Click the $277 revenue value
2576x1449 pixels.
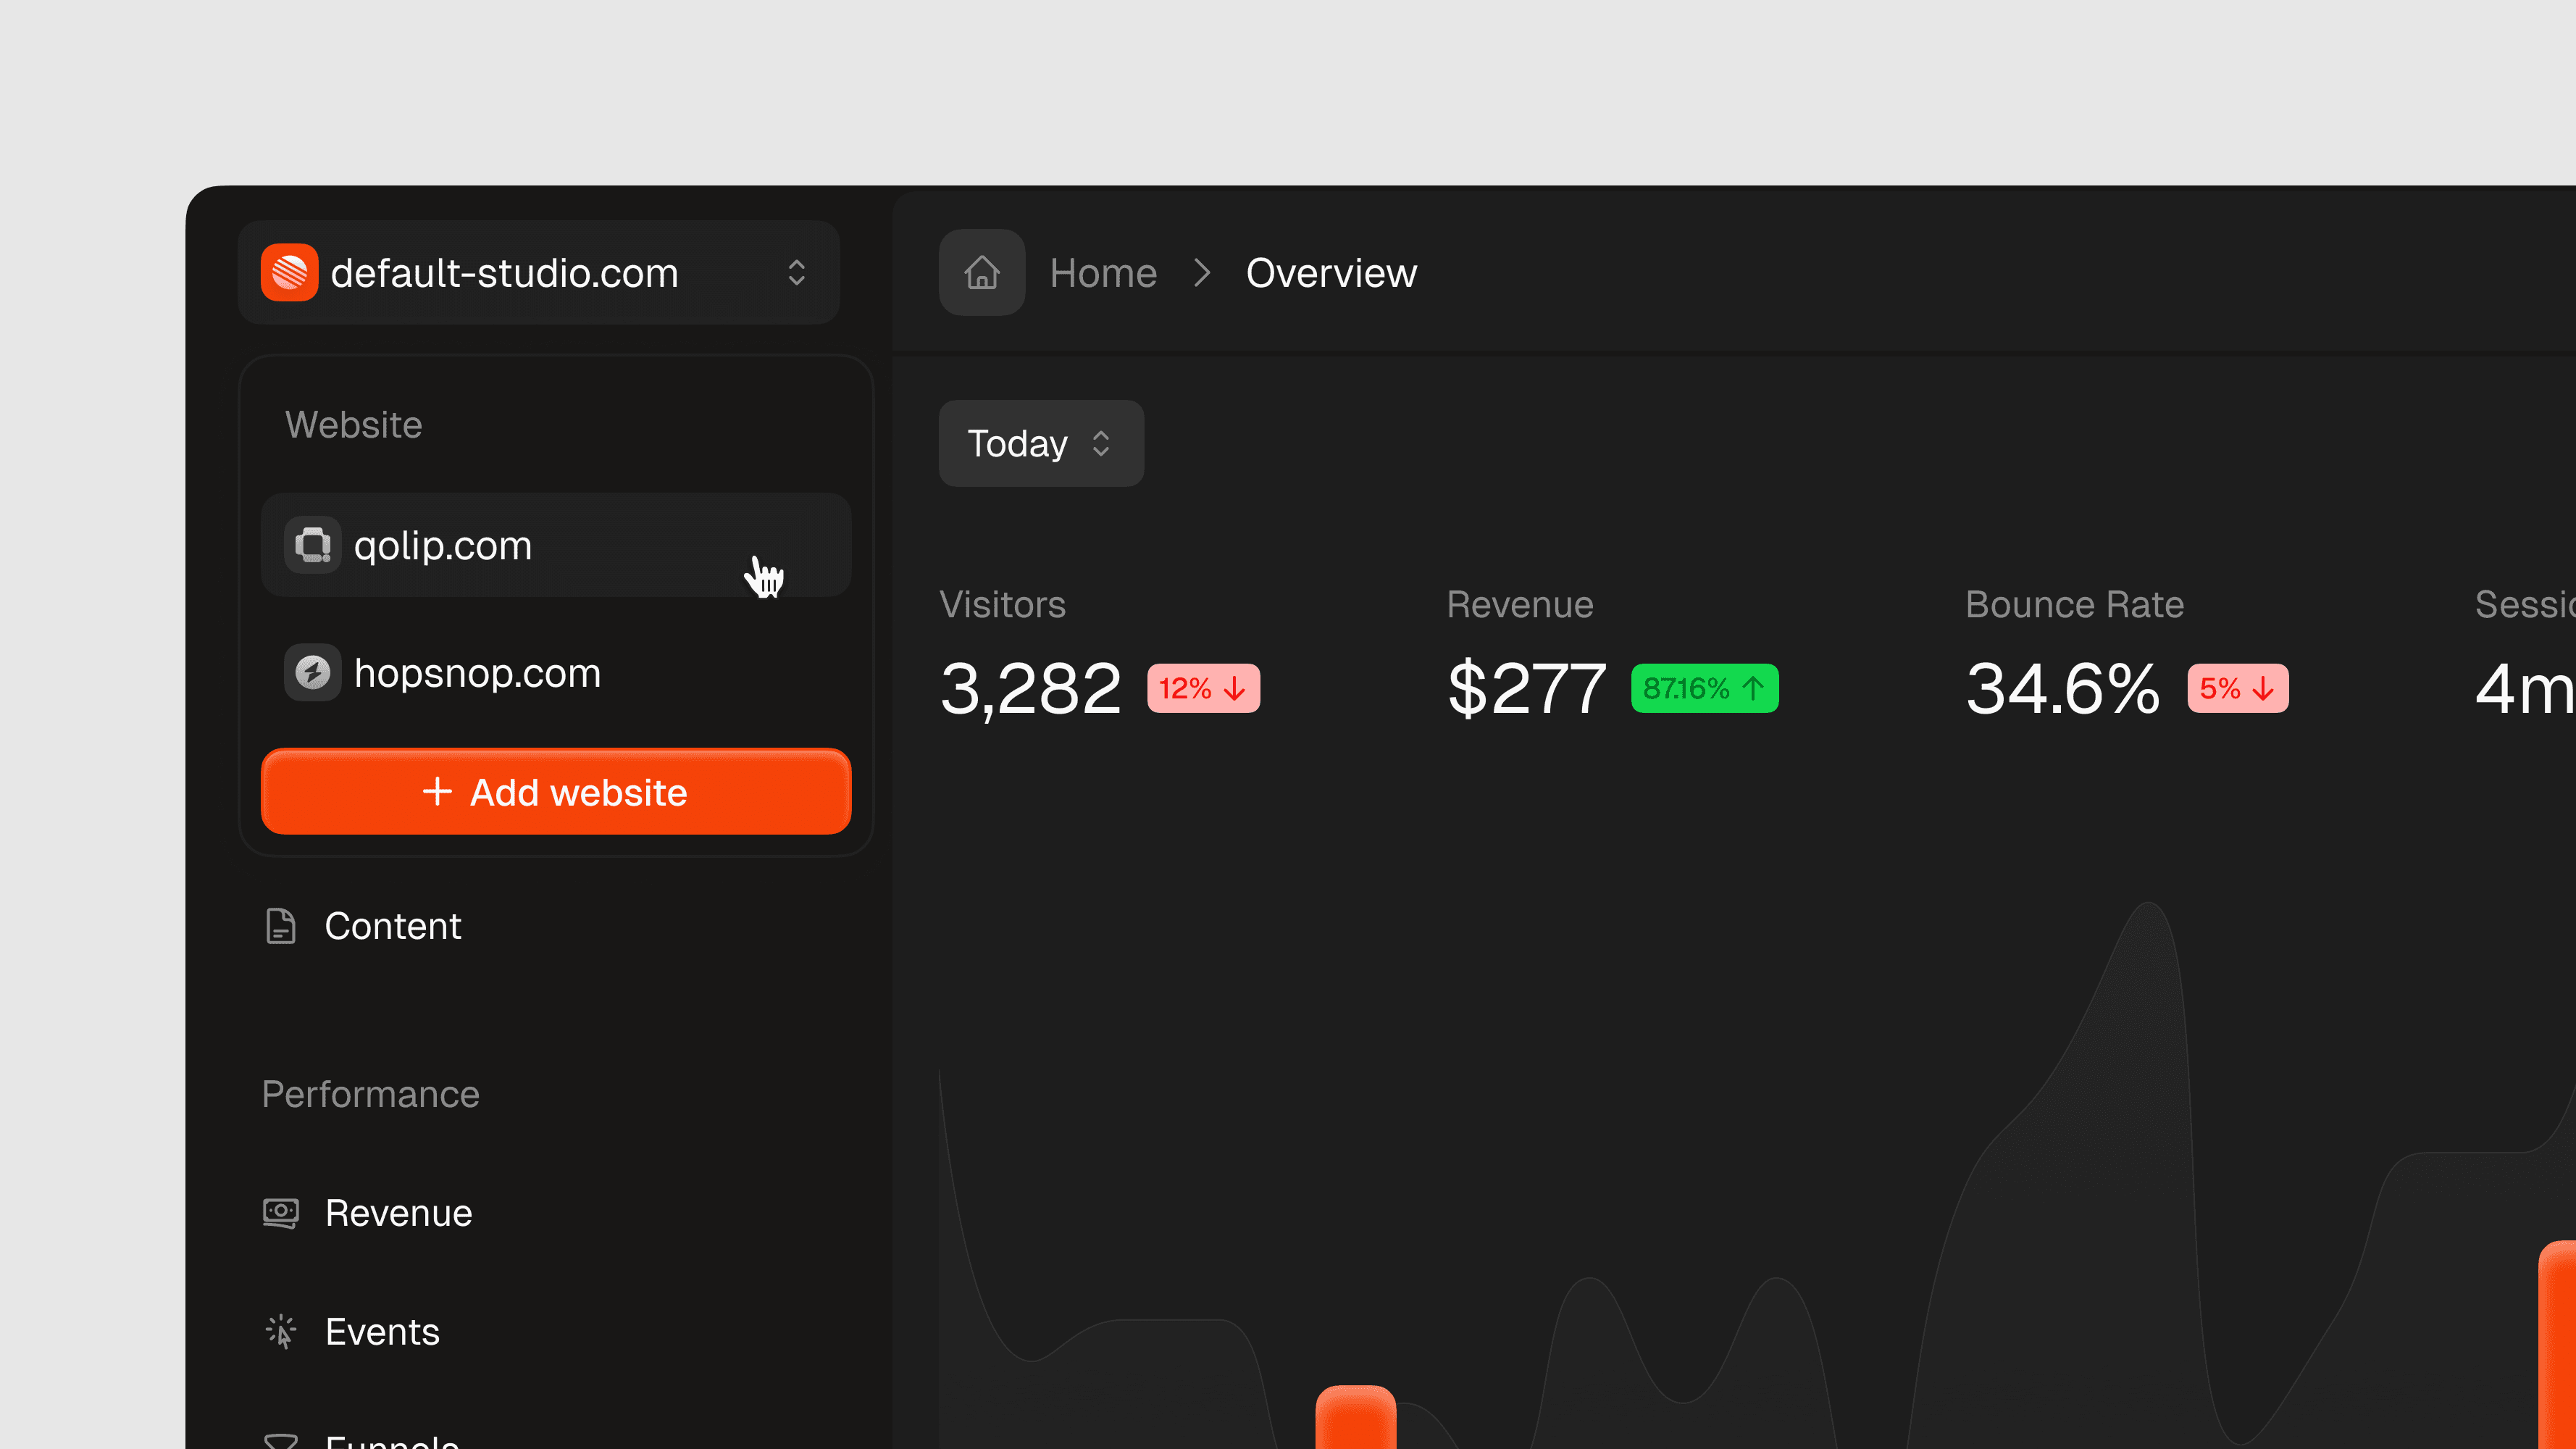(1527, 688)
